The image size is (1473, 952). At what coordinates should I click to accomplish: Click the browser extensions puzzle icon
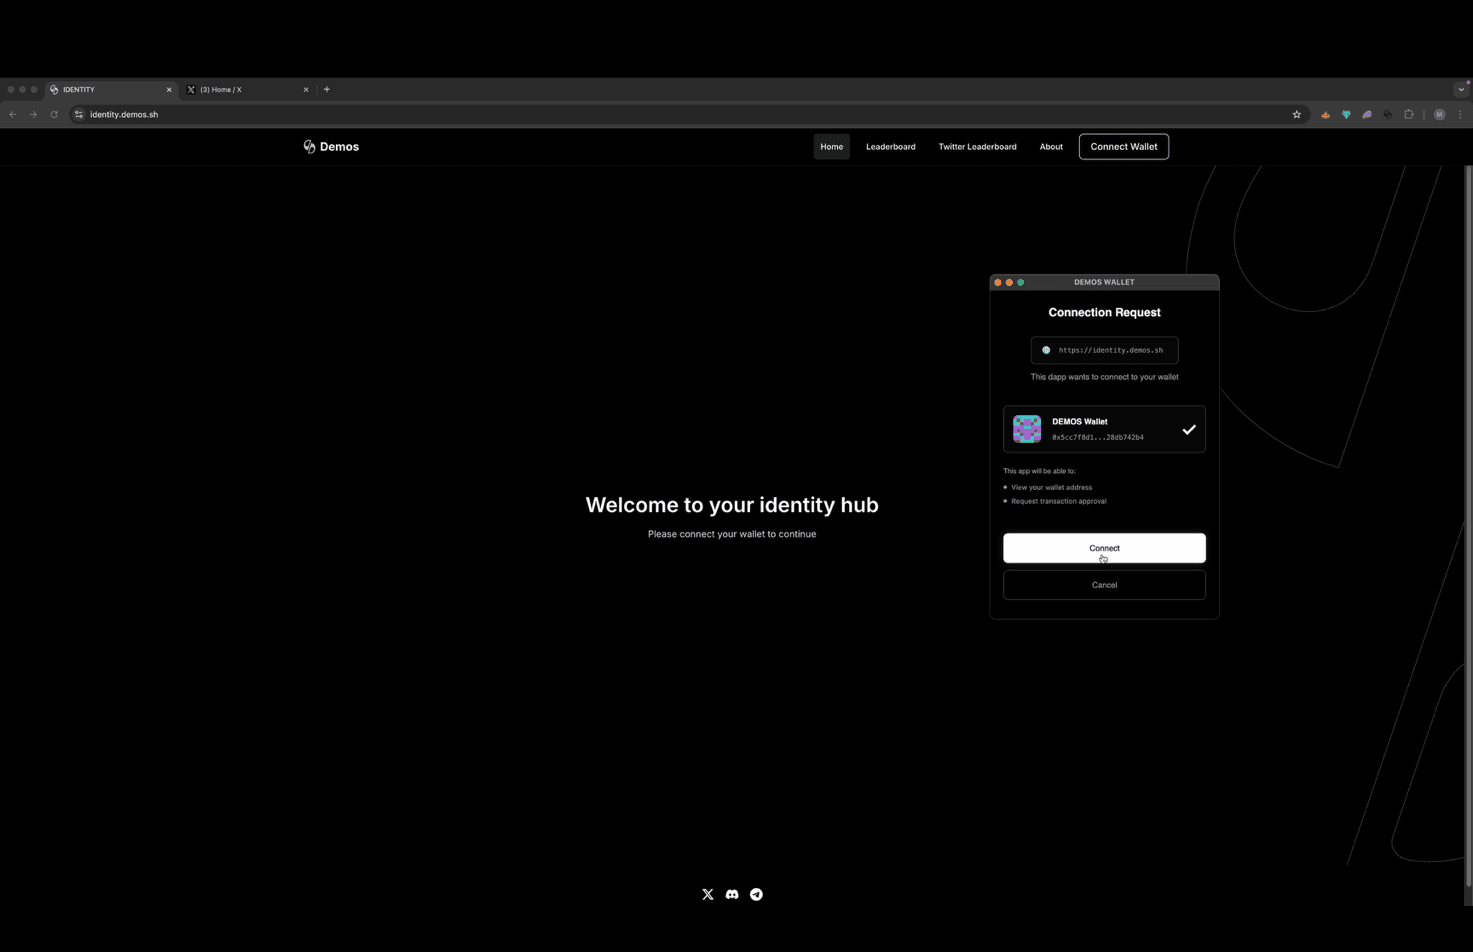(x=1409, y=114)
